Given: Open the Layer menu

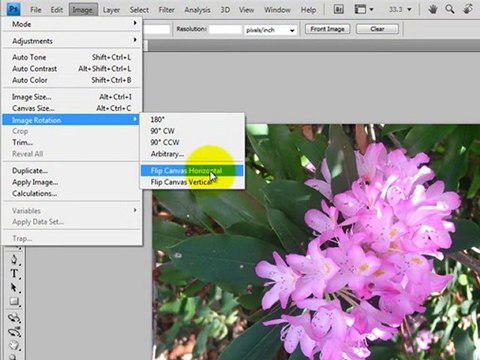Looking at the screenshot, I should [111, 10].
